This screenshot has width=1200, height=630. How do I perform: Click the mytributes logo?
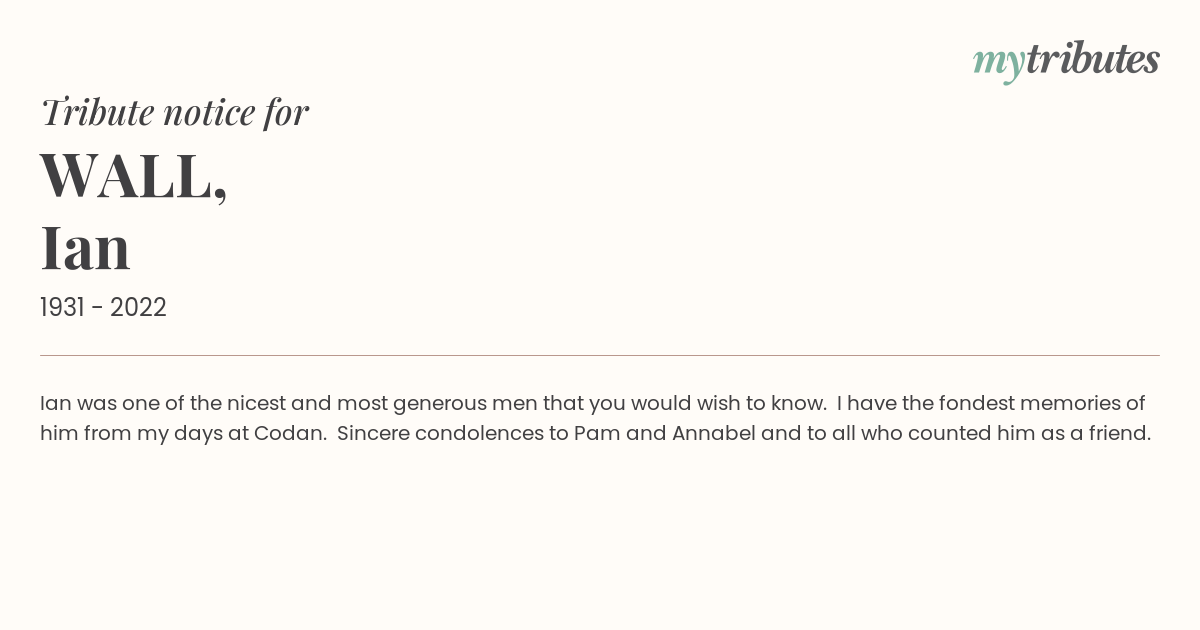point(1066,61)
